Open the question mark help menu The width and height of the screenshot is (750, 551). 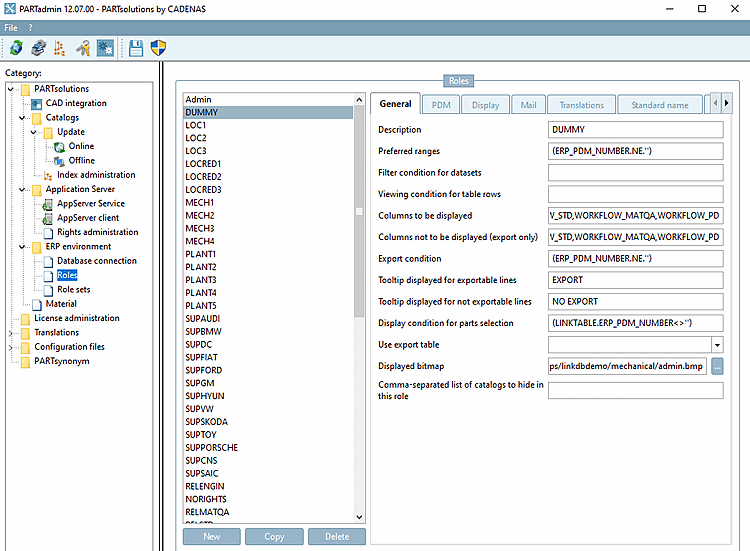(30, 28)
